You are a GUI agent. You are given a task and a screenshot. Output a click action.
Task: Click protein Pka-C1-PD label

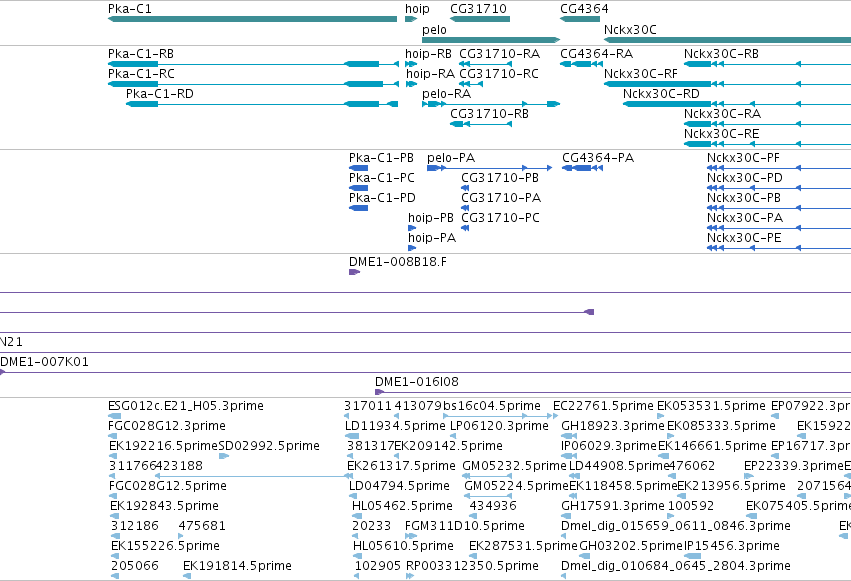[382, 198]
